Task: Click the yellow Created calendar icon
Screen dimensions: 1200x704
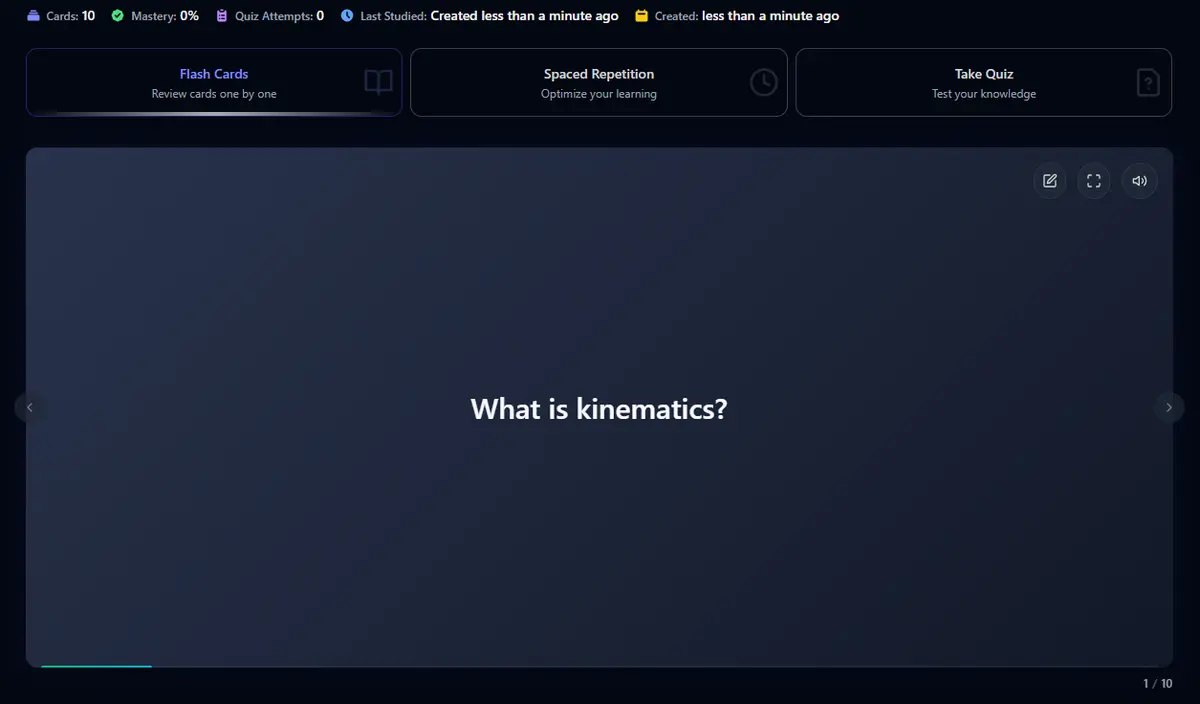Action: point(642,16)
